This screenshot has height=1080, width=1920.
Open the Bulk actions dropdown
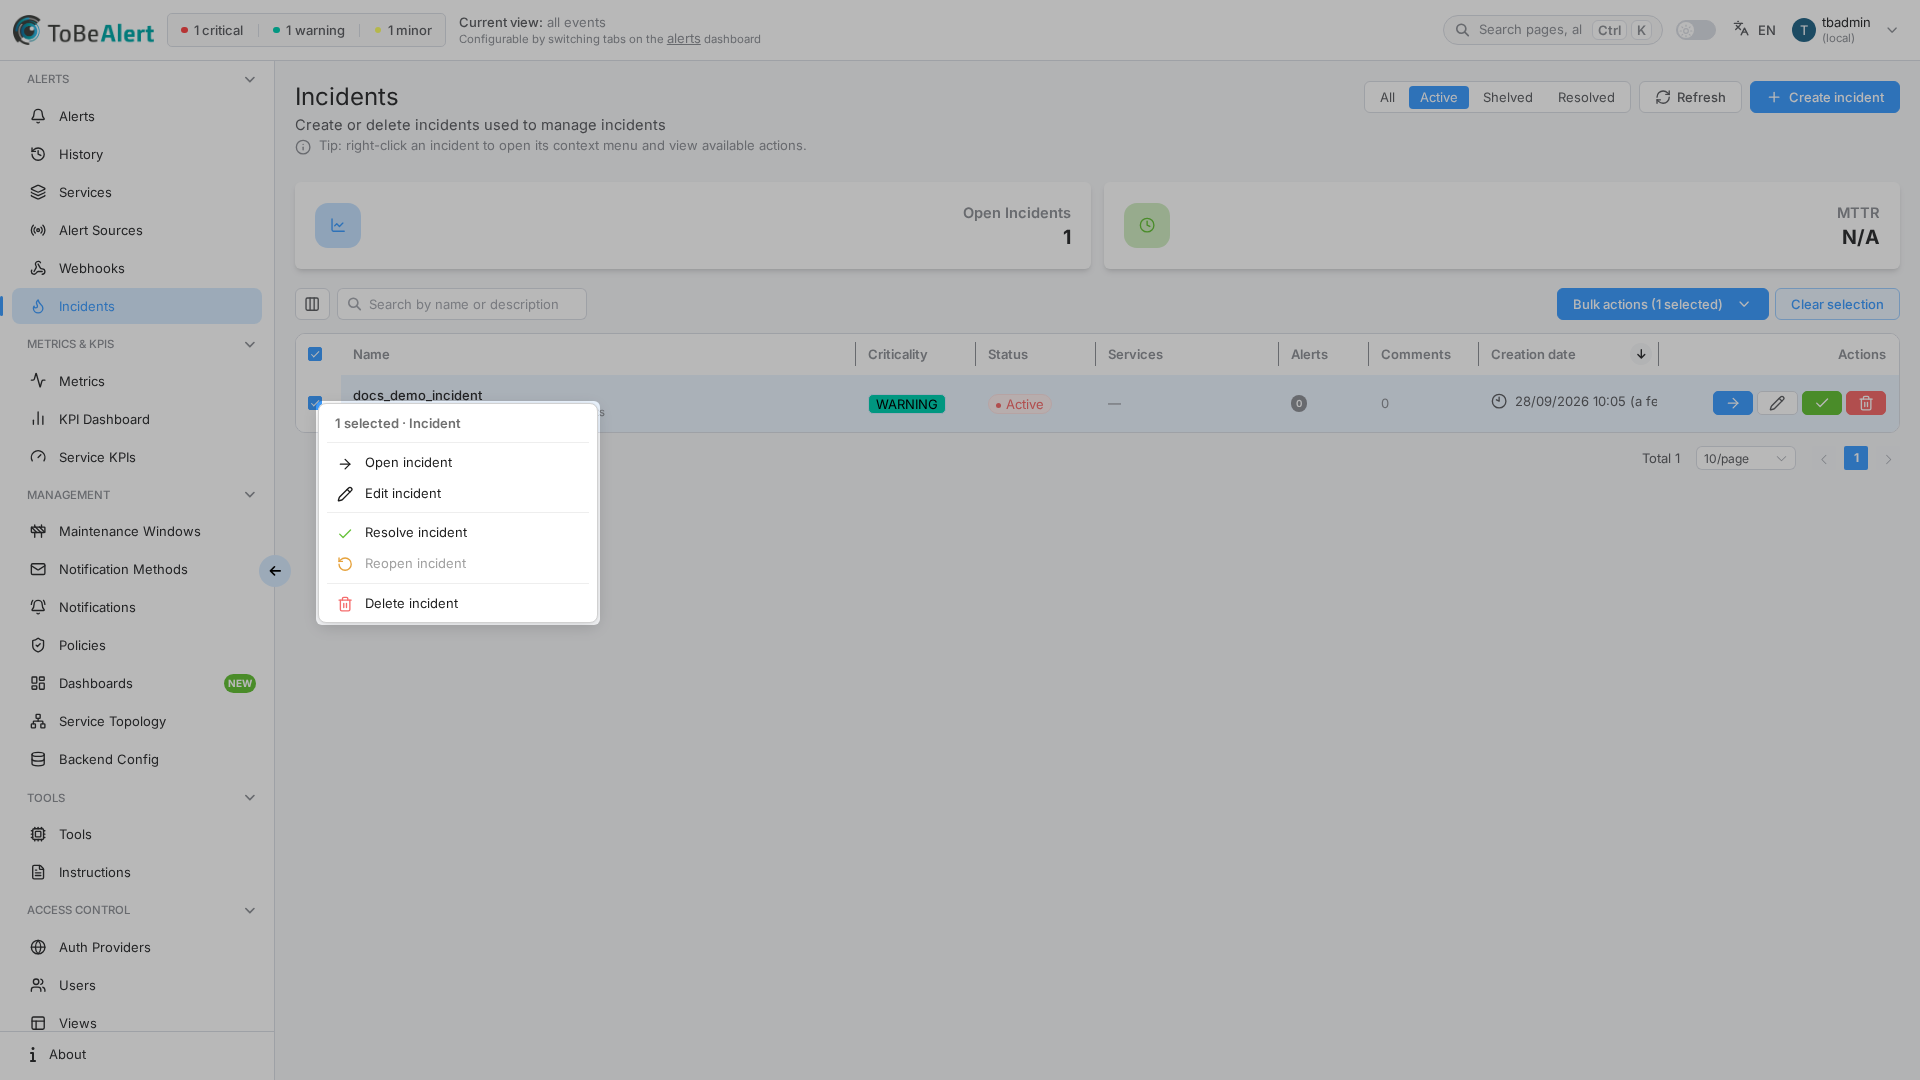(x=1662, y=304)
